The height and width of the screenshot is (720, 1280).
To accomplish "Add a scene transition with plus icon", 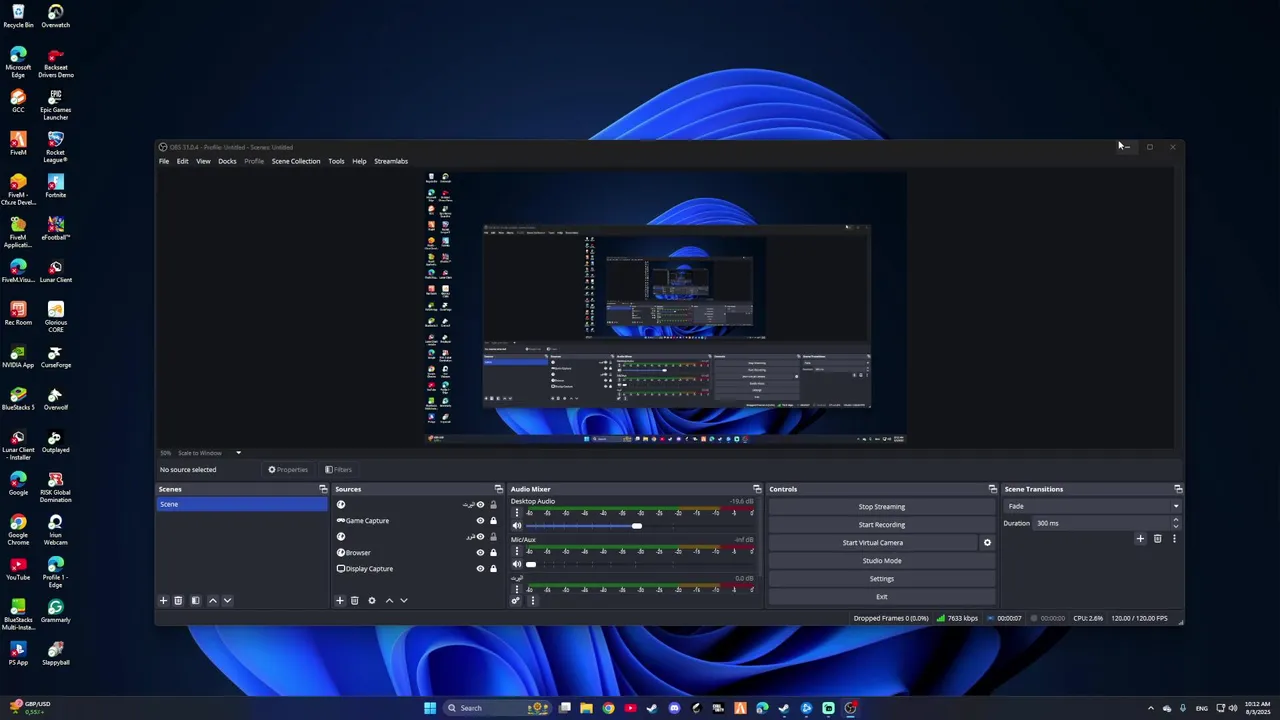I will [x=1140, y=539].
